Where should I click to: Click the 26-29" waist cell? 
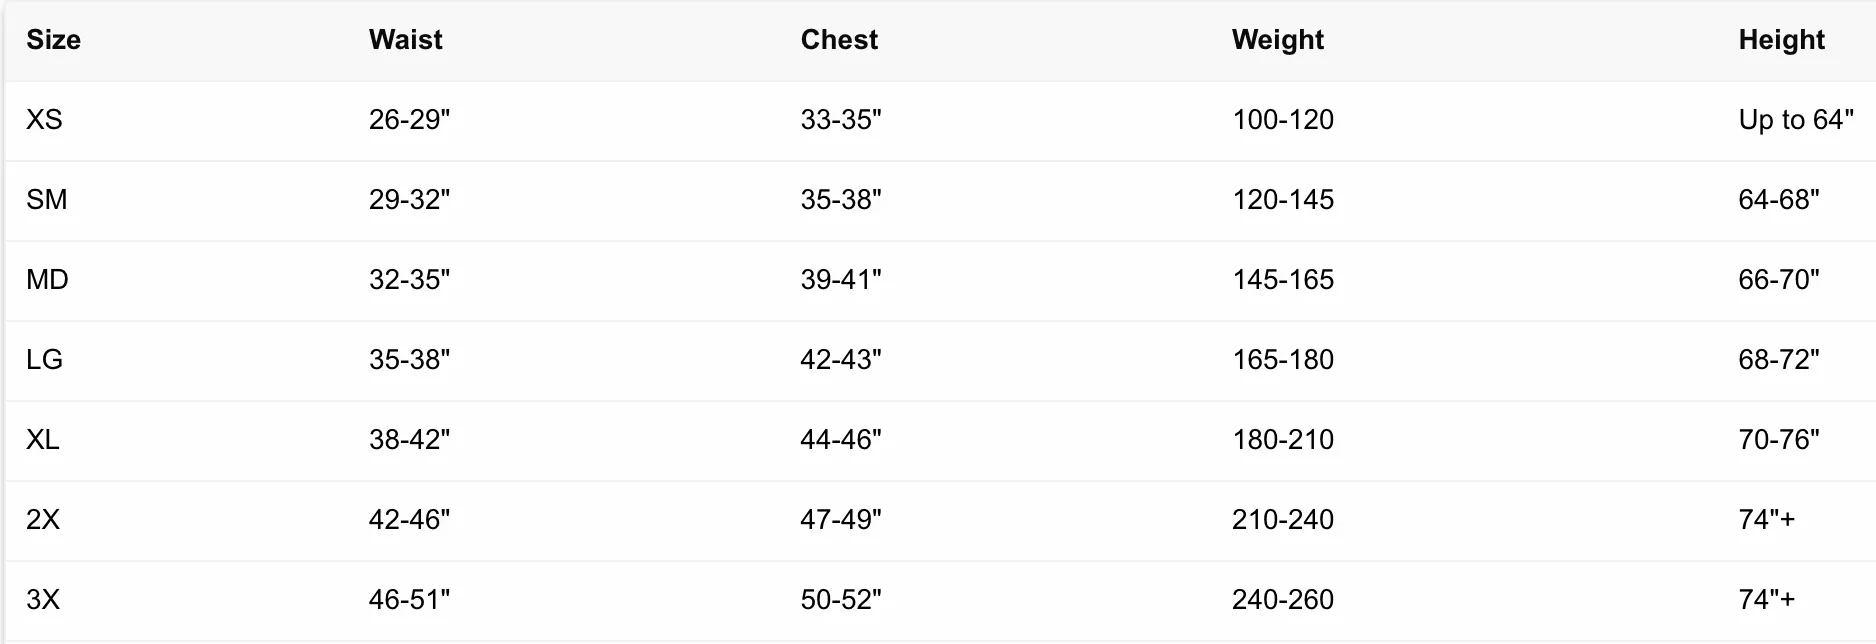pyautogui.click(x=409, y=120)
